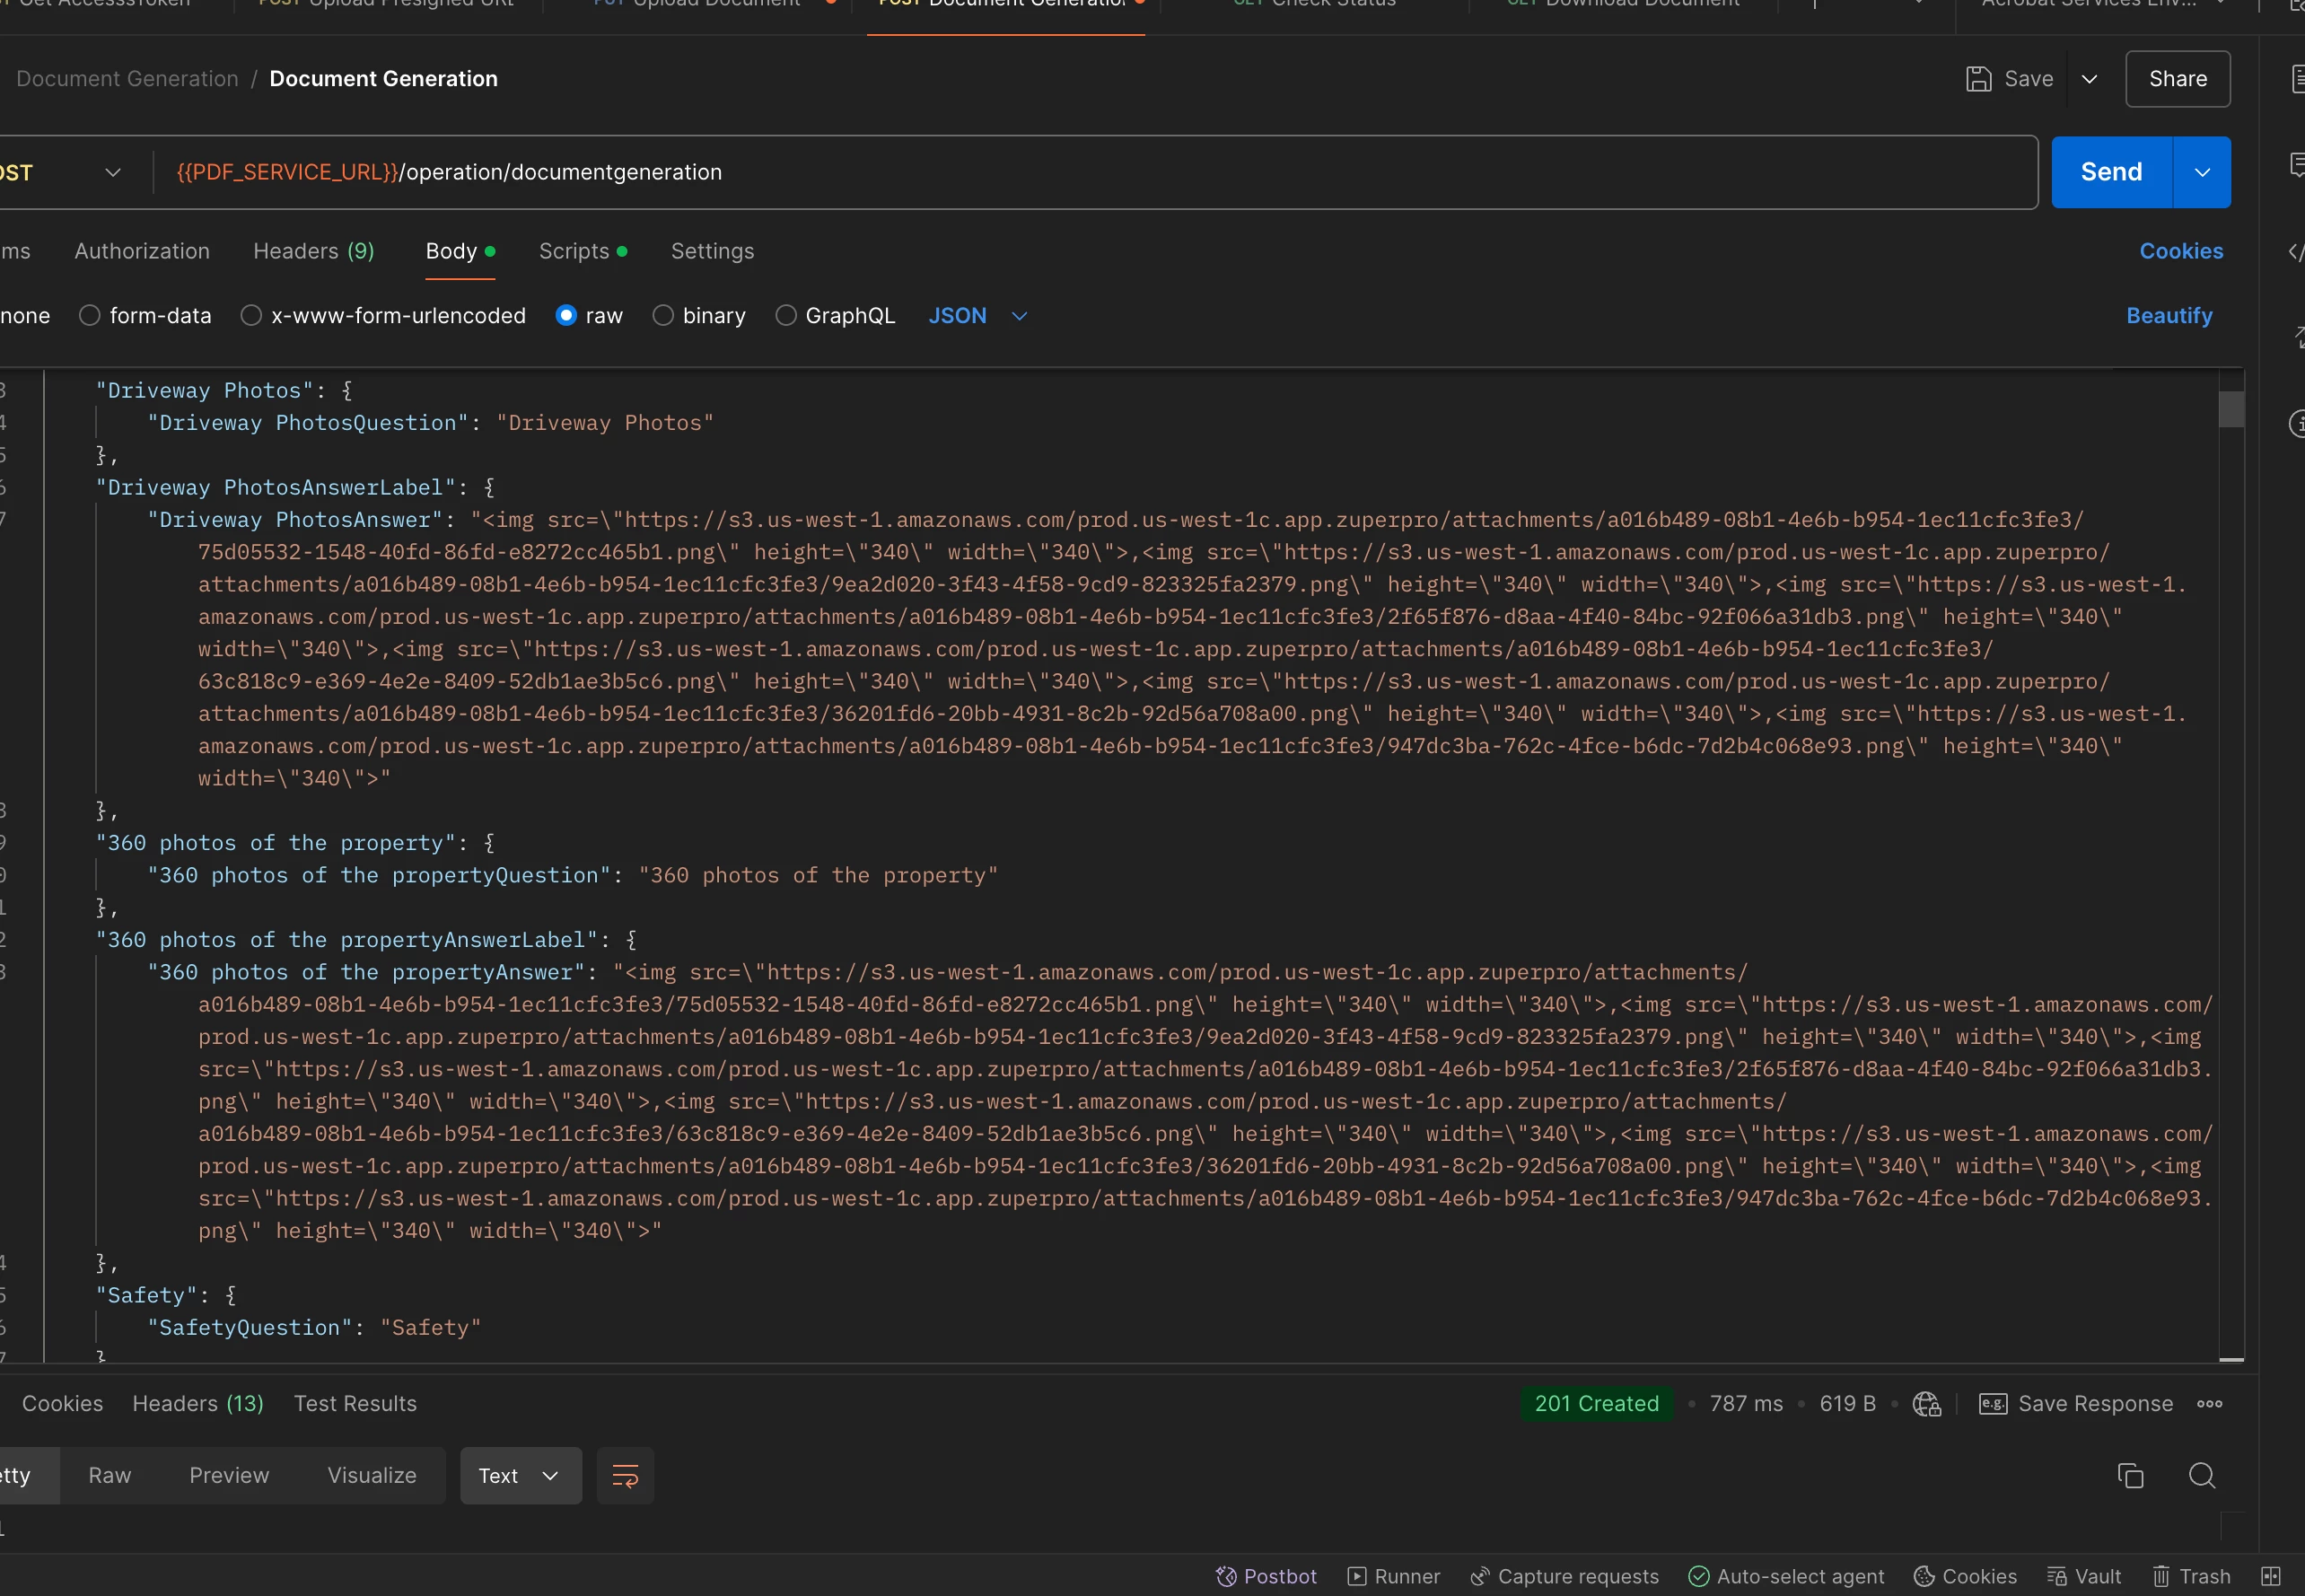Open the response three-dot more menu
The image size is (2305, 1596).
[2209, 1404]
